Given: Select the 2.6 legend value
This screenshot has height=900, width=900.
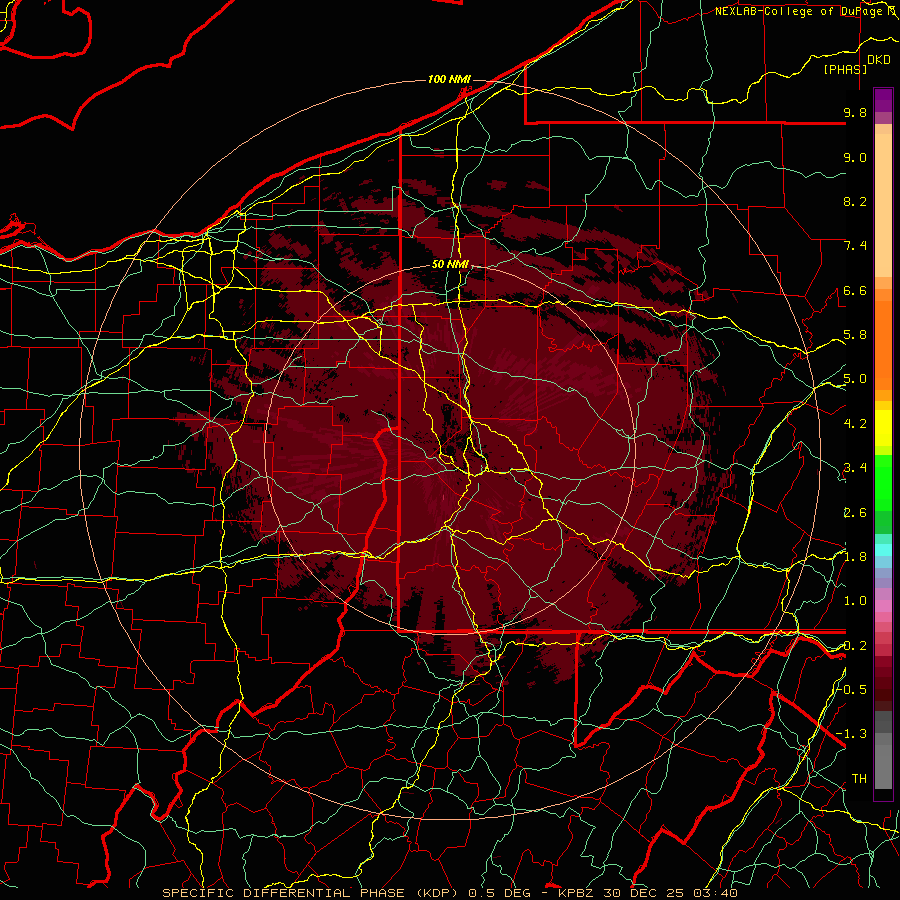Looking at the screenshot, I should point(855,513).
